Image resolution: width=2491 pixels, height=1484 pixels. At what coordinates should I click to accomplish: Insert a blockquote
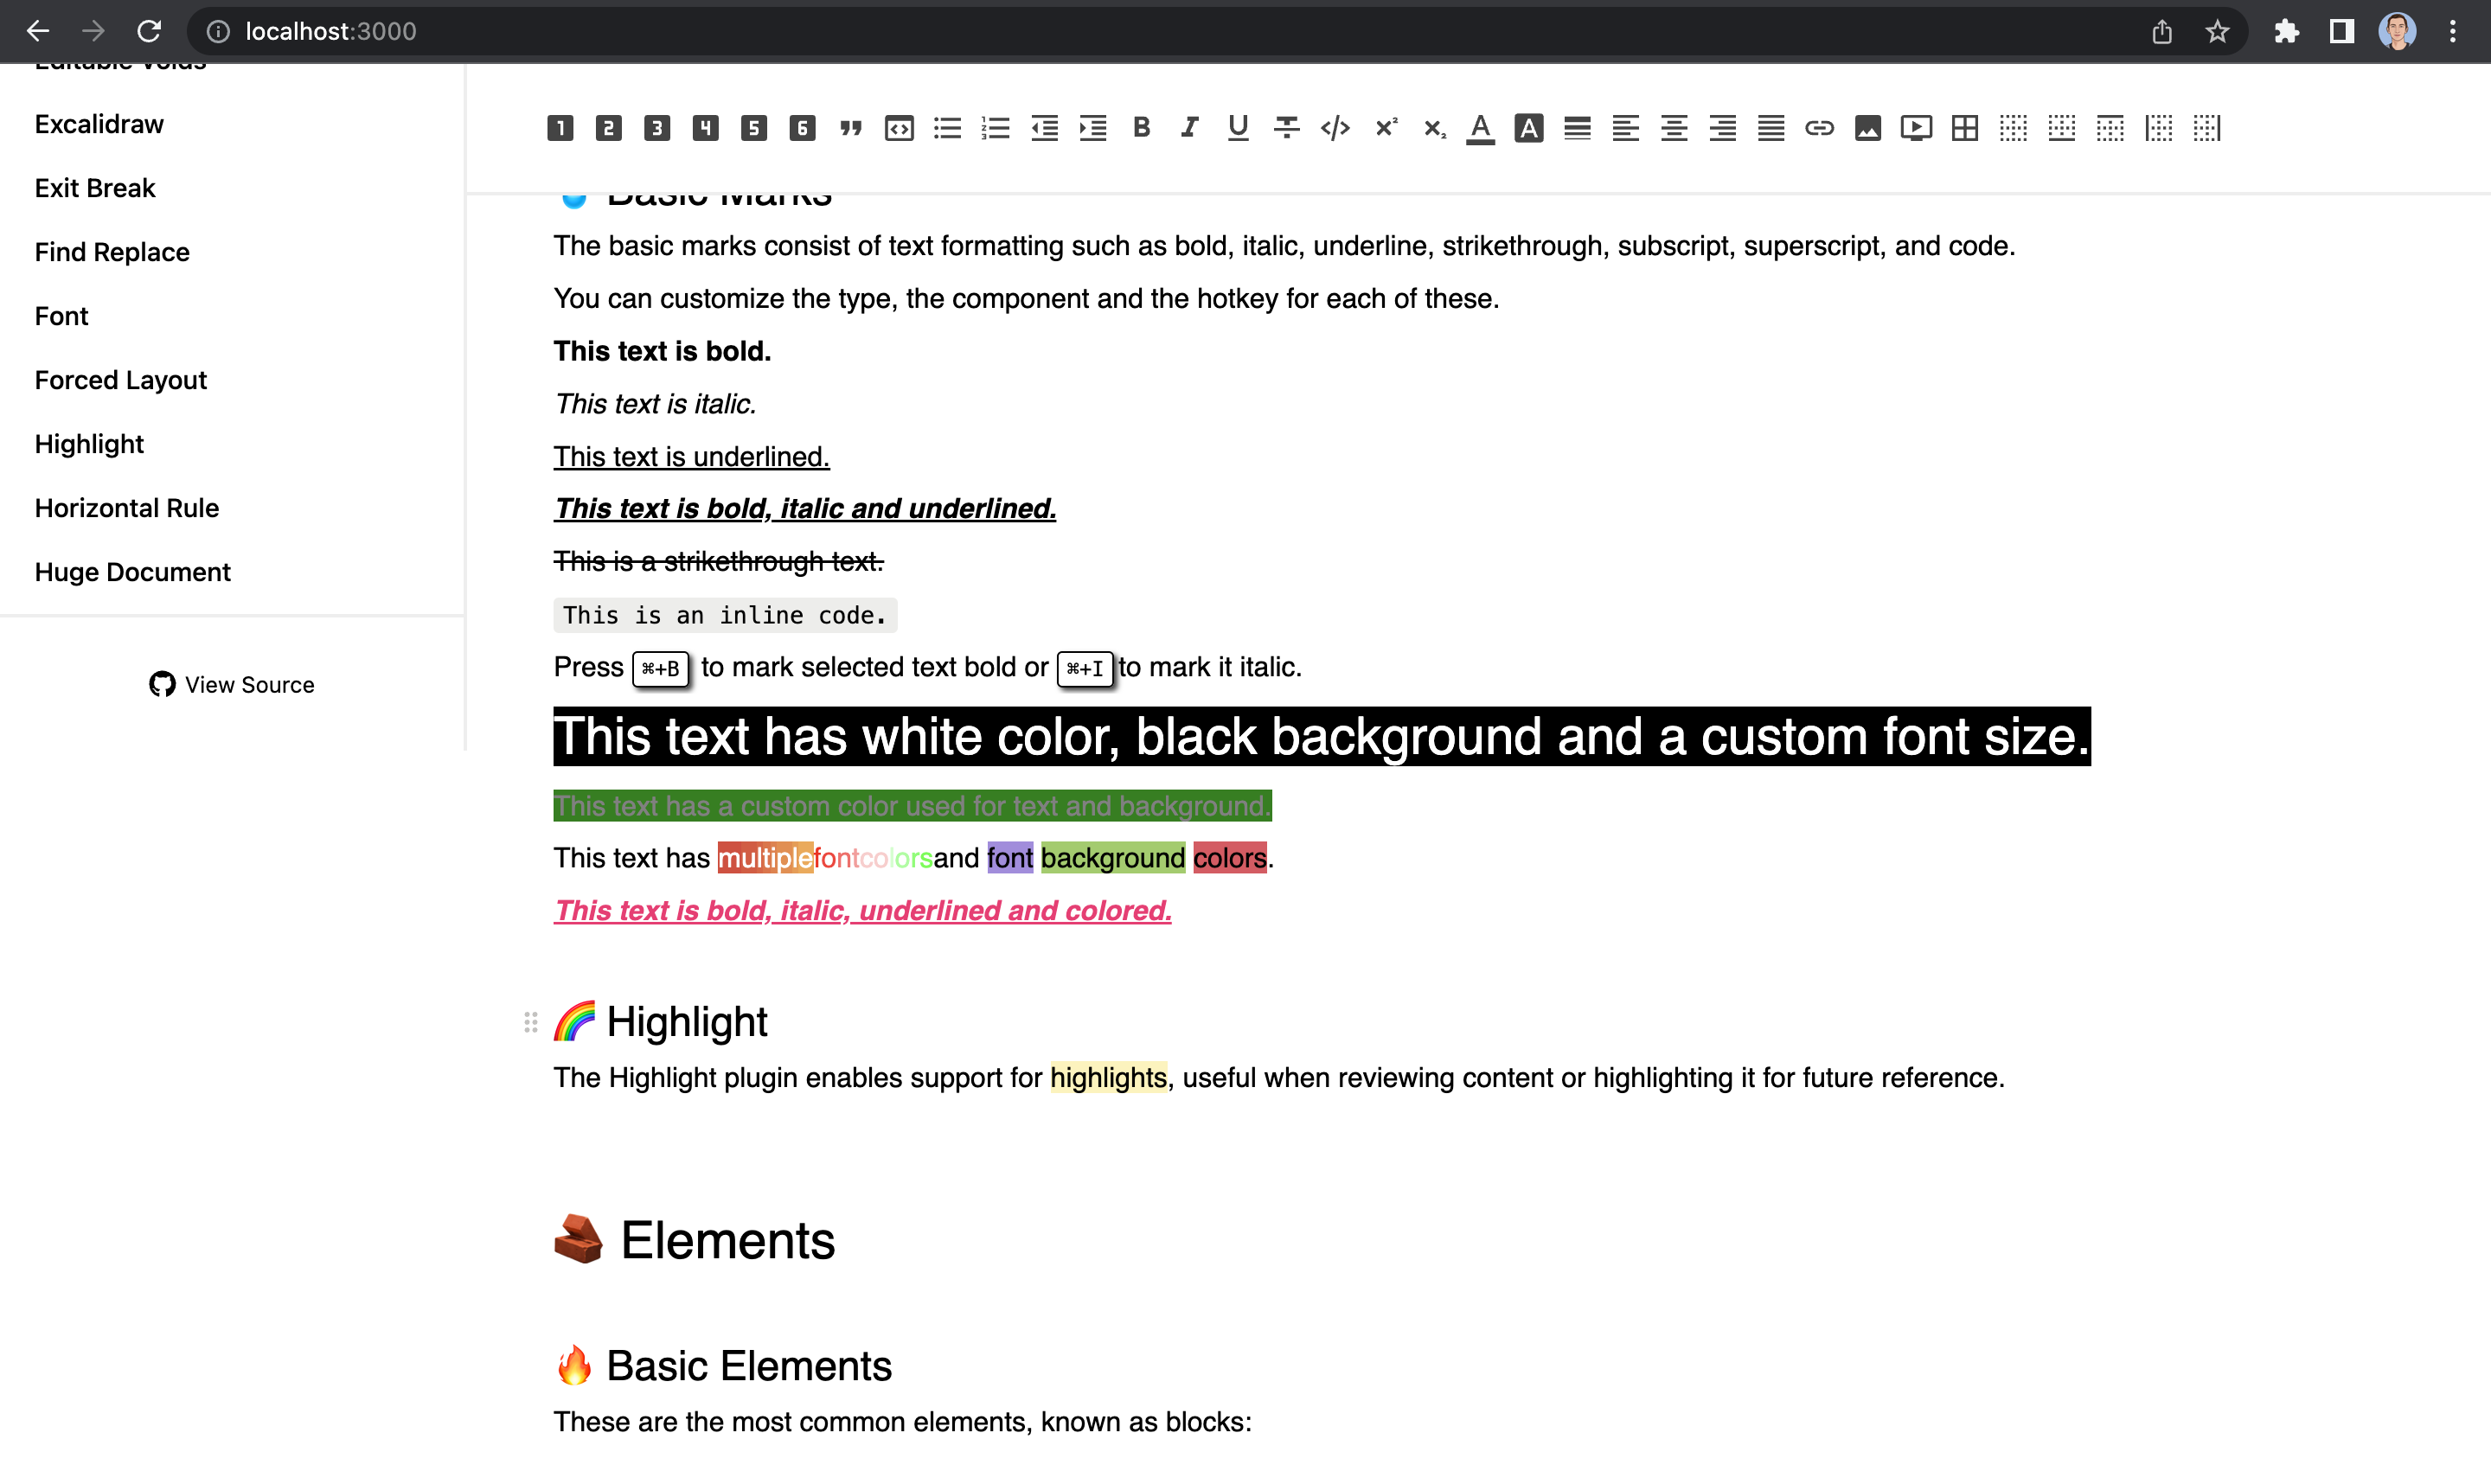[x=851, y=128]
